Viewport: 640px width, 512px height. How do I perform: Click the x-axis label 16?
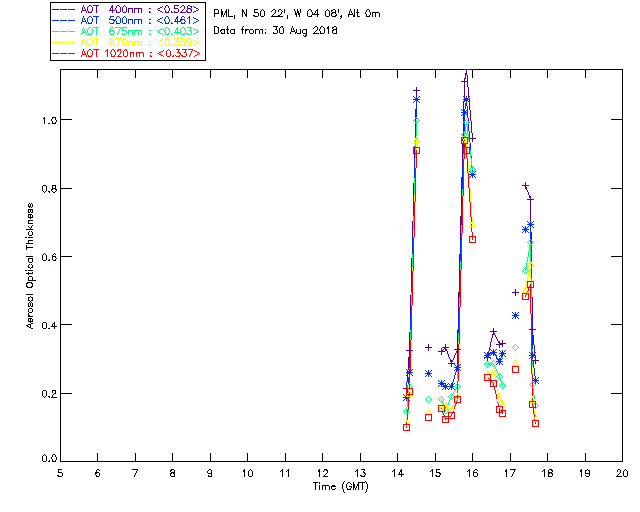(473, 473)
